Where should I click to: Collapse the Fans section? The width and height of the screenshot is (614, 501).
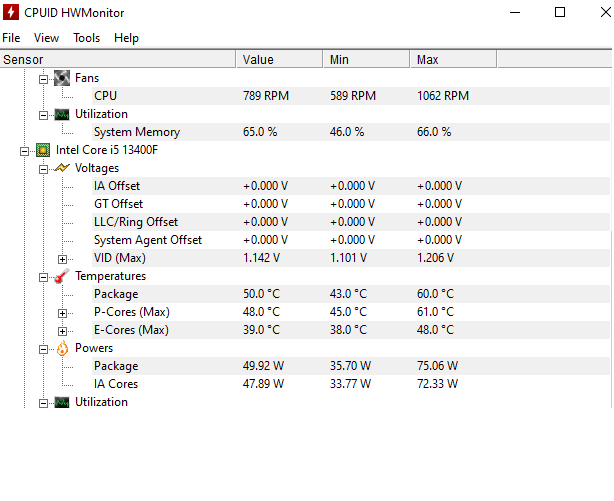point(43,79)
